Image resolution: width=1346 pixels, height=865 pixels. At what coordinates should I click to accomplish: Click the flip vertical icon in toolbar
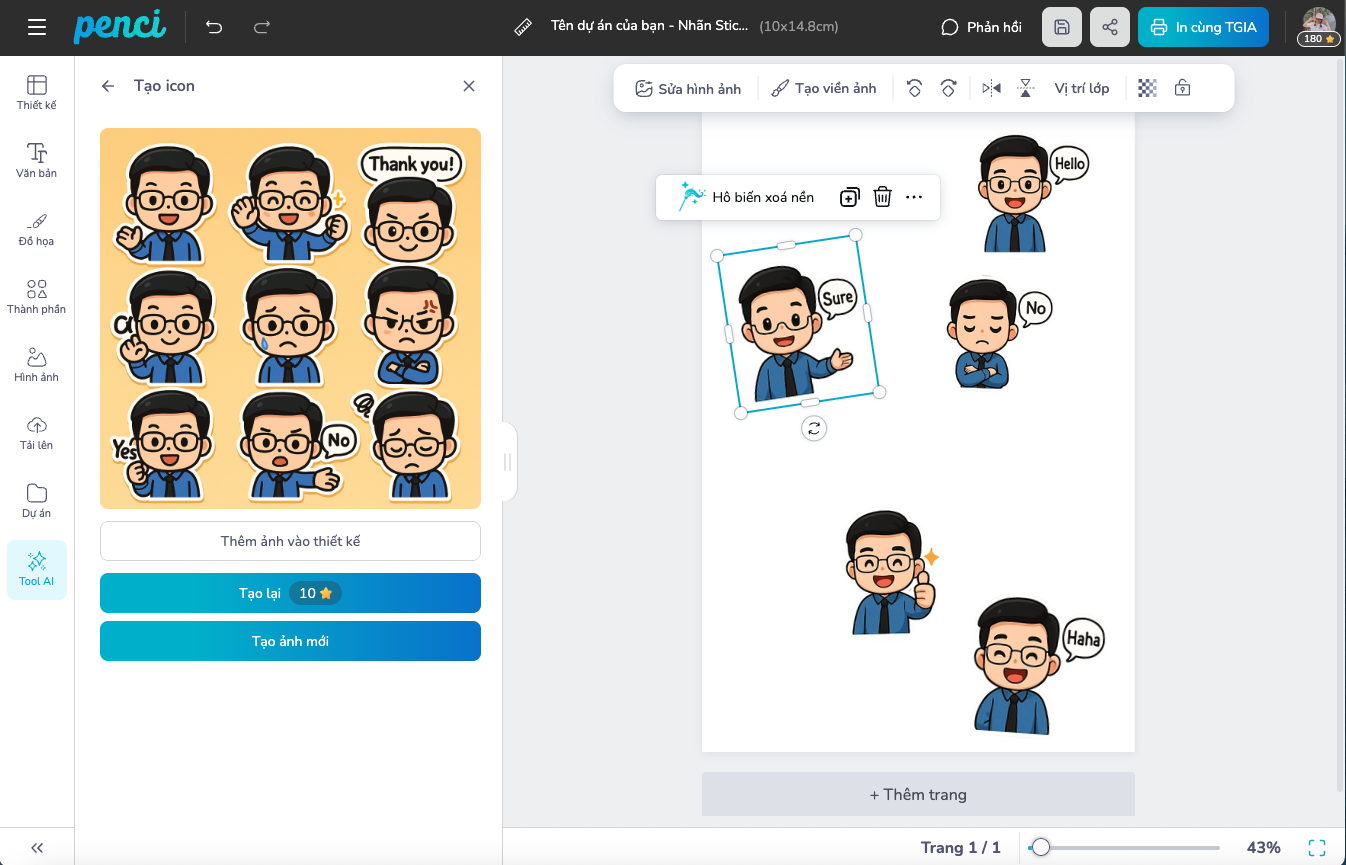(1025, 88)
